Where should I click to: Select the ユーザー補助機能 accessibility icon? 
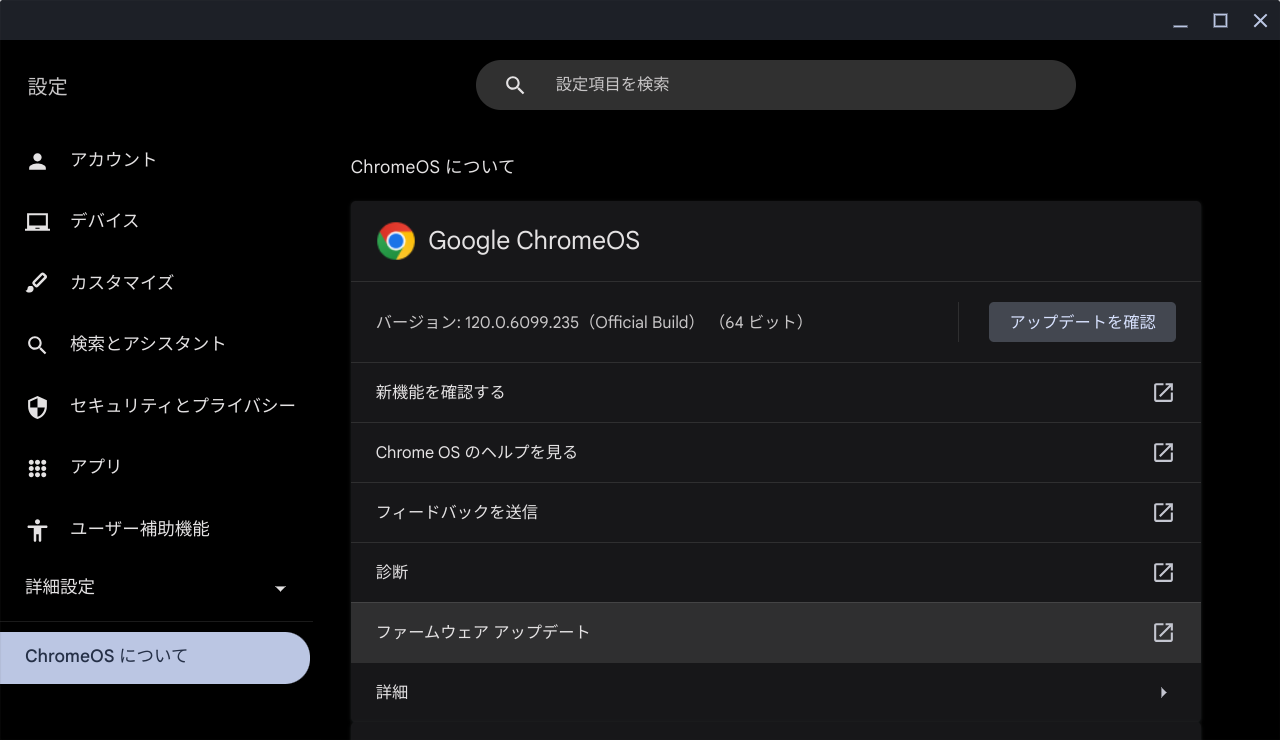click(x=37, y=529)
